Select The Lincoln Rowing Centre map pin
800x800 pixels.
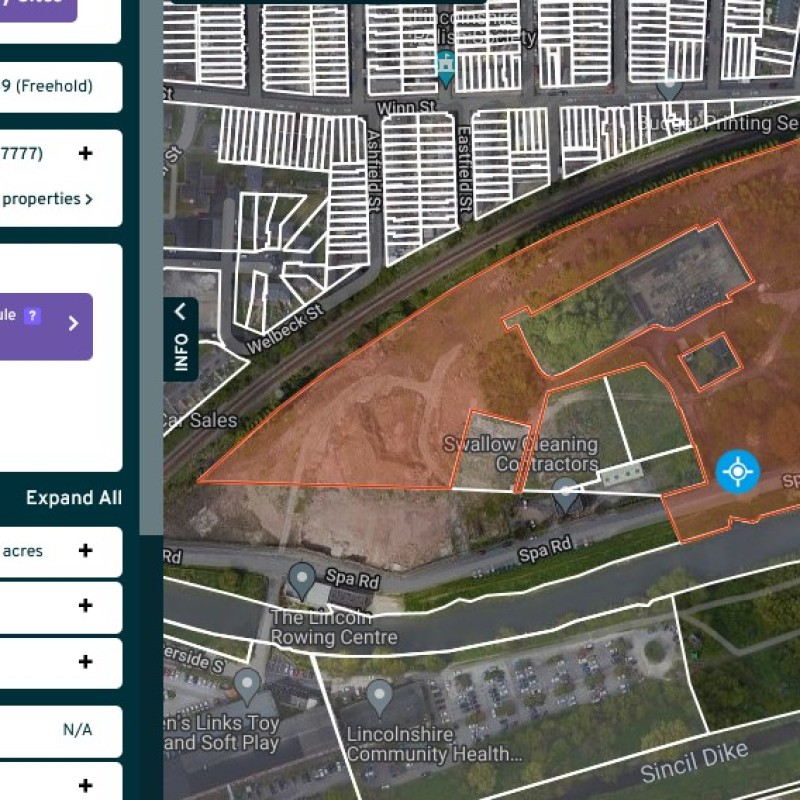pyautogui.click(x=301, y=579)
